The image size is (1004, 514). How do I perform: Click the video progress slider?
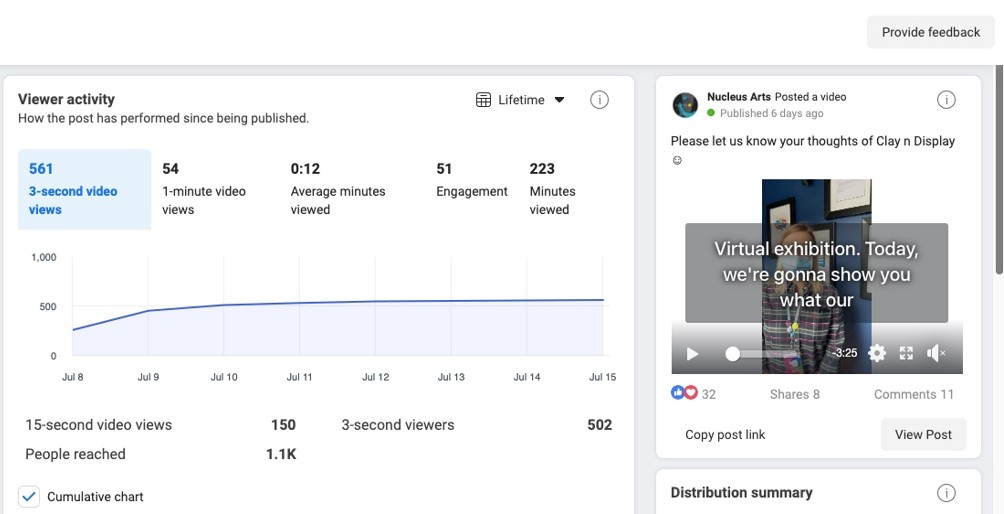click(x=765, y=354)
